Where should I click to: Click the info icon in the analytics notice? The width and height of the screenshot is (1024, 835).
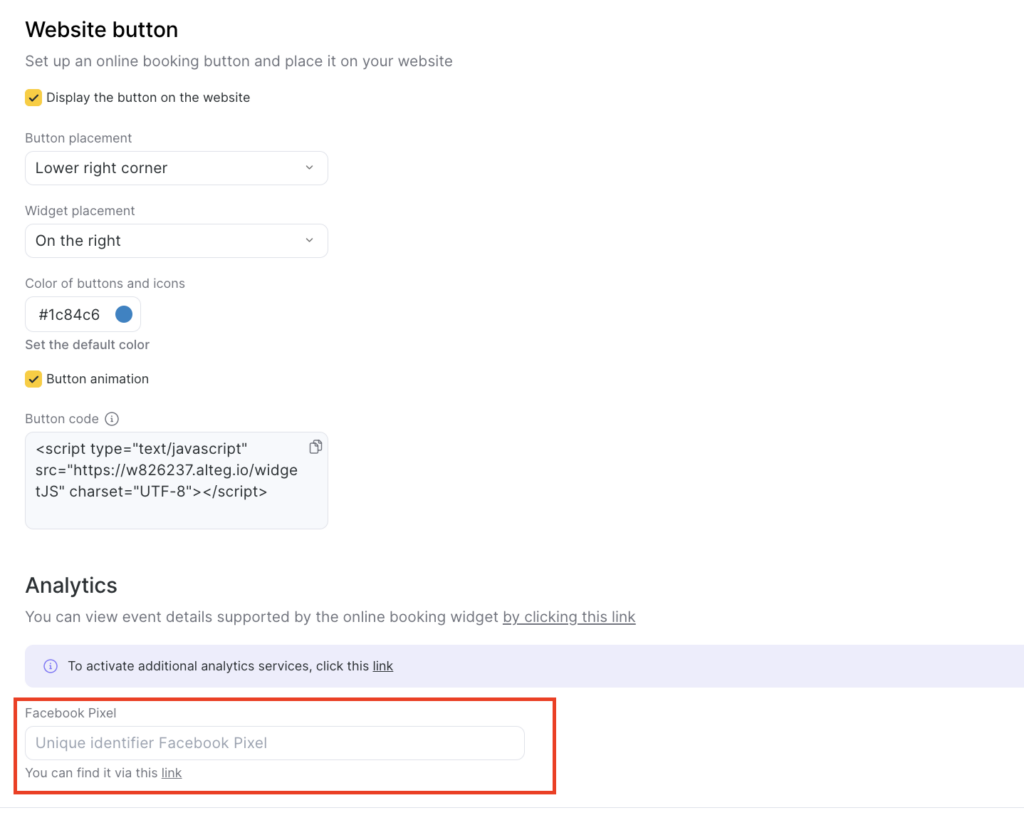pyautogui.click(x=51, y=666)
